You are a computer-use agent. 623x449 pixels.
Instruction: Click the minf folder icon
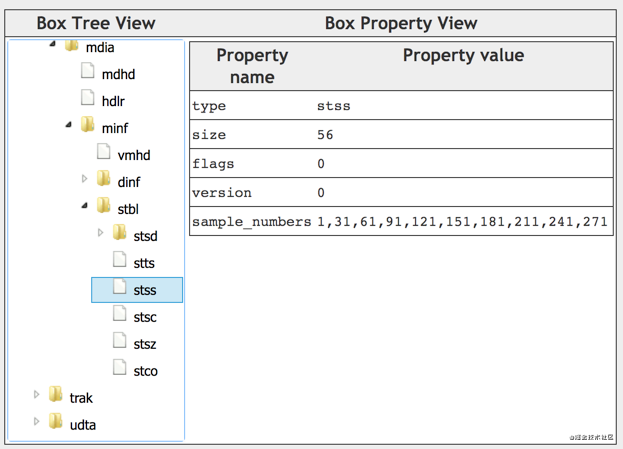click(87, 124)
